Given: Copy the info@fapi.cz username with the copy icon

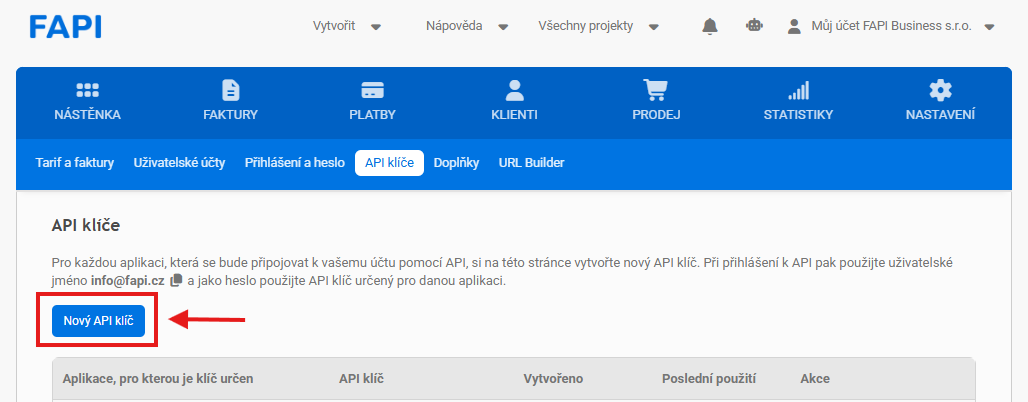Looking at the screenshot, I should tap(175, 281).
